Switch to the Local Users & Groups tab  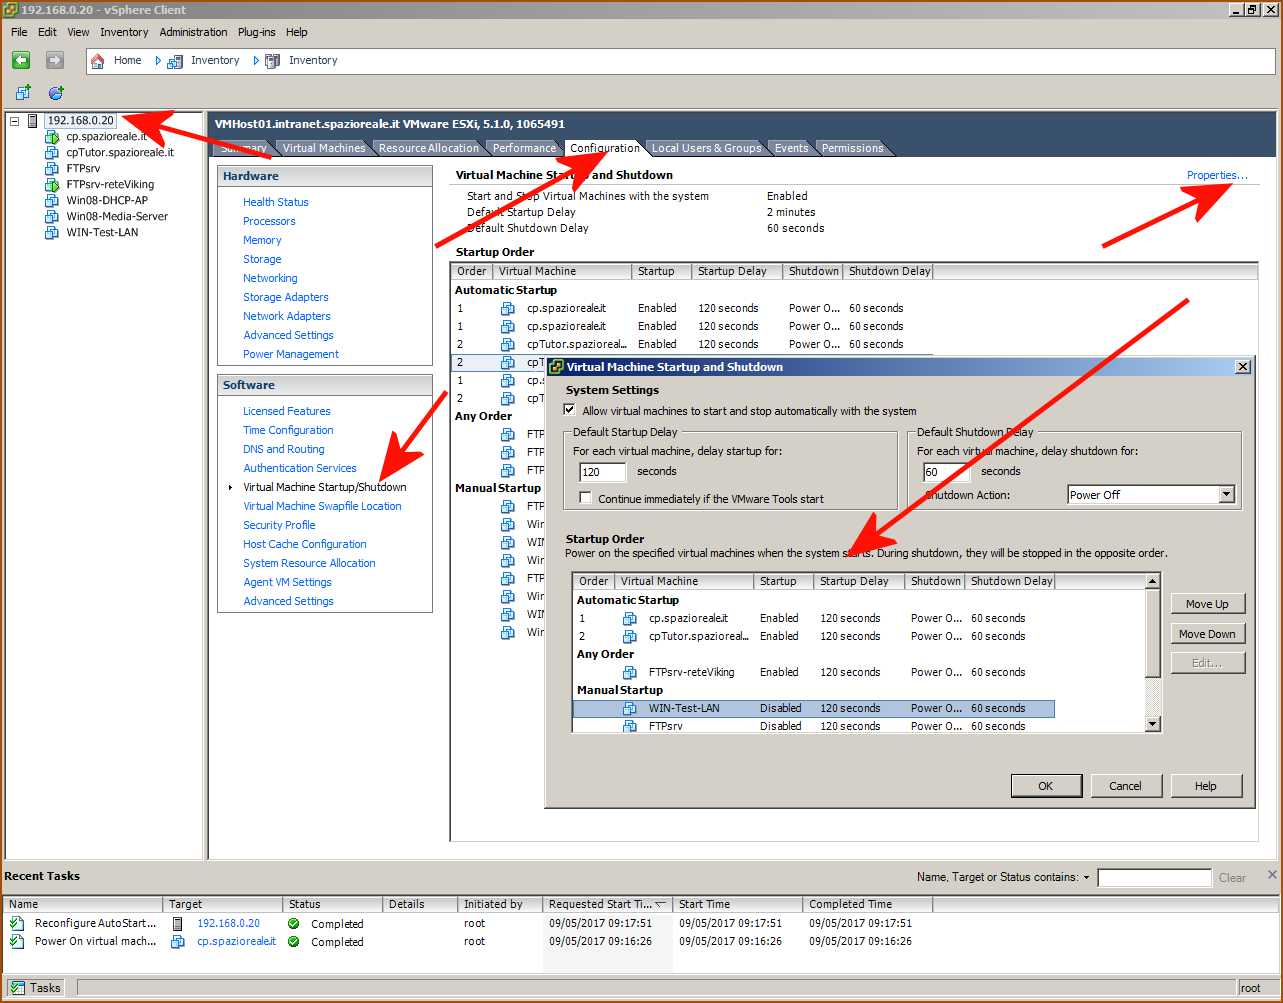tap(707, 148)
